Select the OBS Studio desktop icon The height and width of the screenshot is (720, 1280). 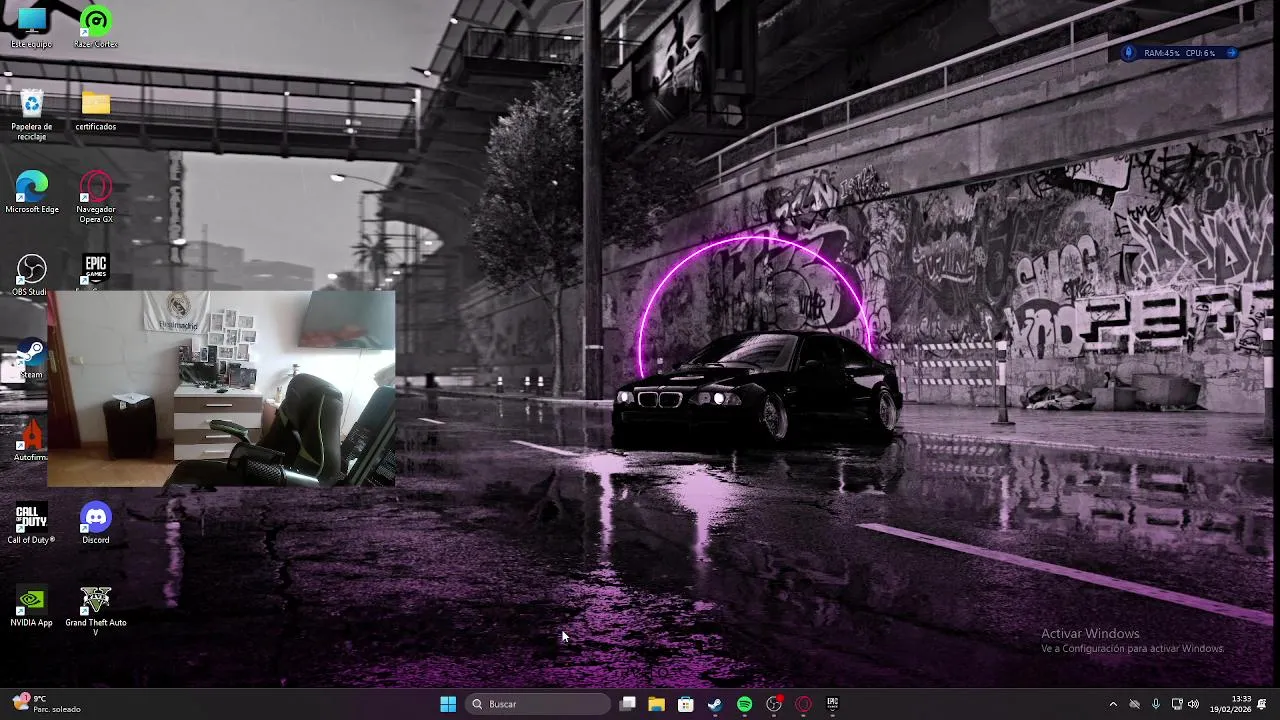31,275
